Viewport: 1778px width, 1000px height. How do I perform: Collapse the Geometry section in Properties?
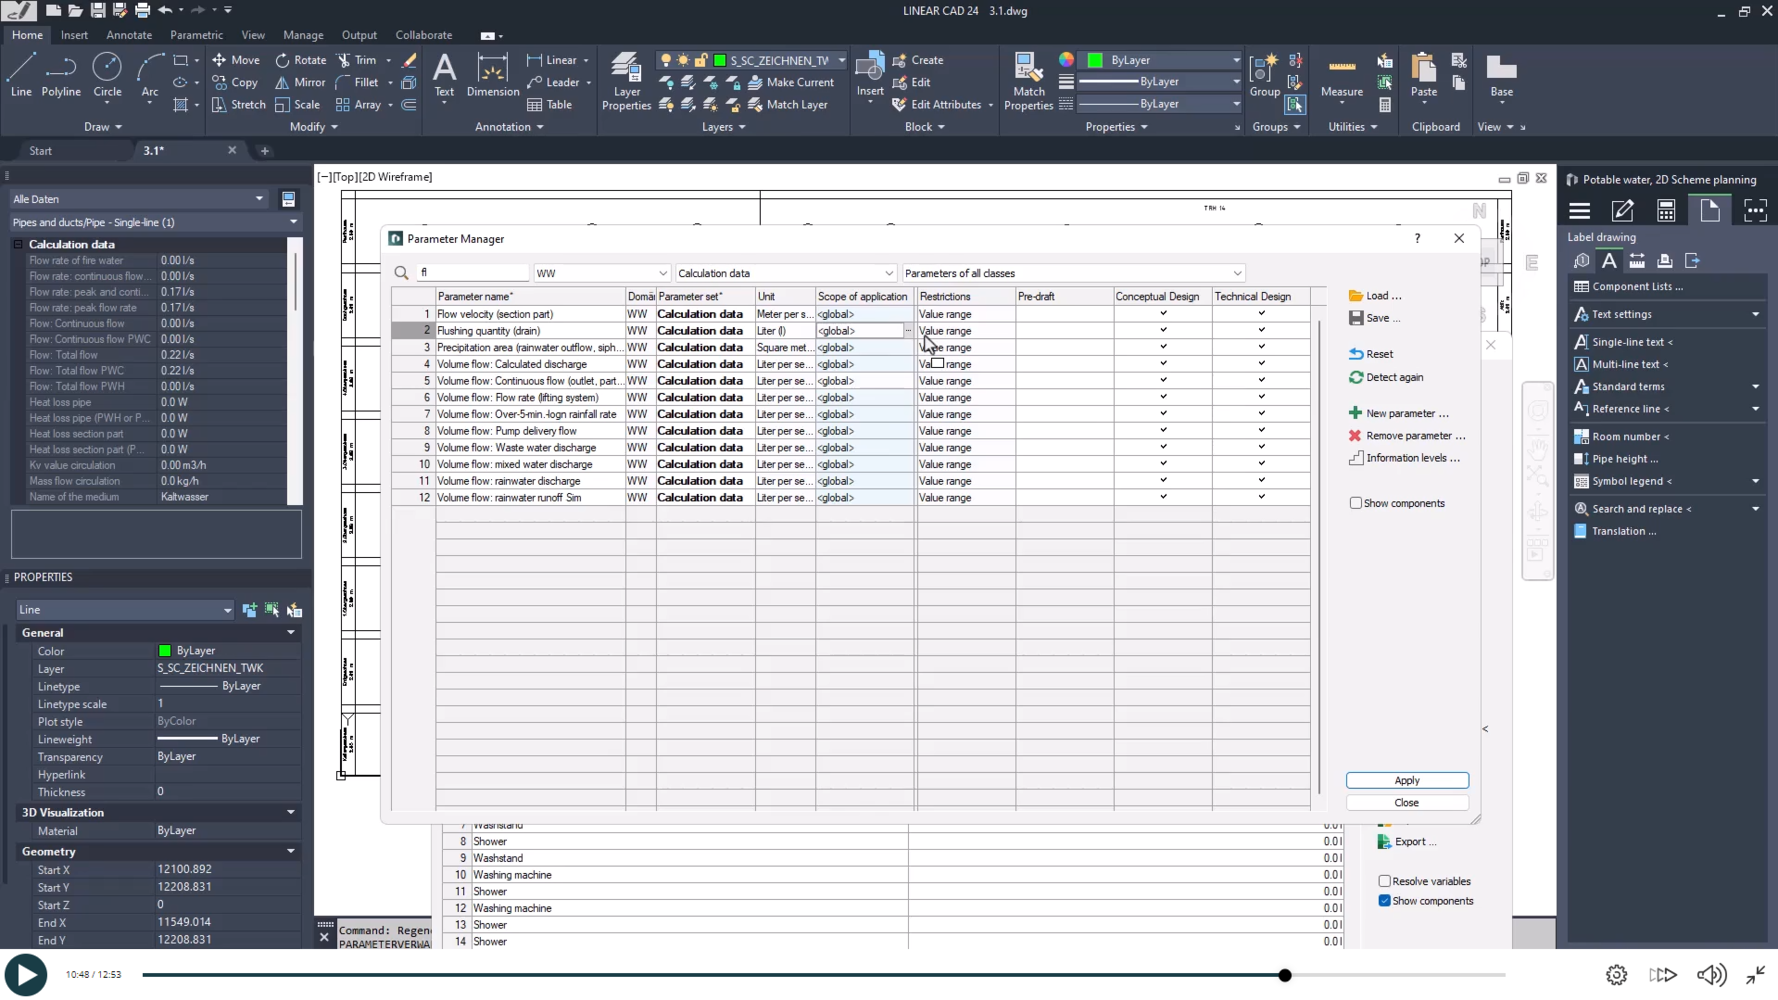tap(291, 850)
